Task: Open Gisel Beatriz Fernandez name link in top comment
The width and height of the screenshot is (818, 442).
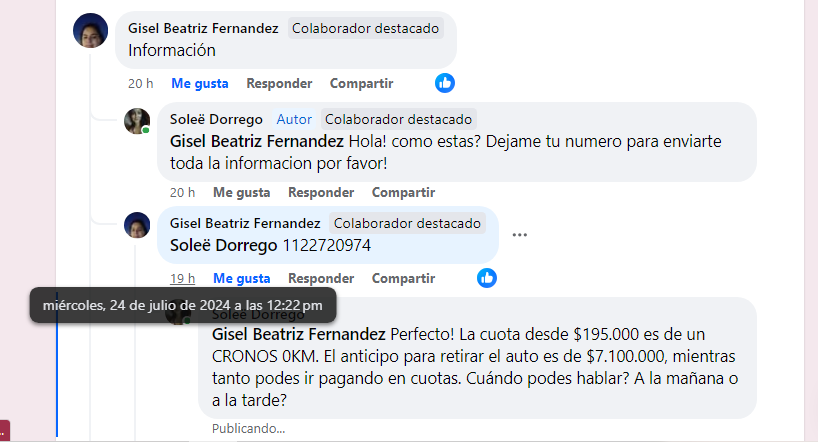Action: tap(203, 28)
